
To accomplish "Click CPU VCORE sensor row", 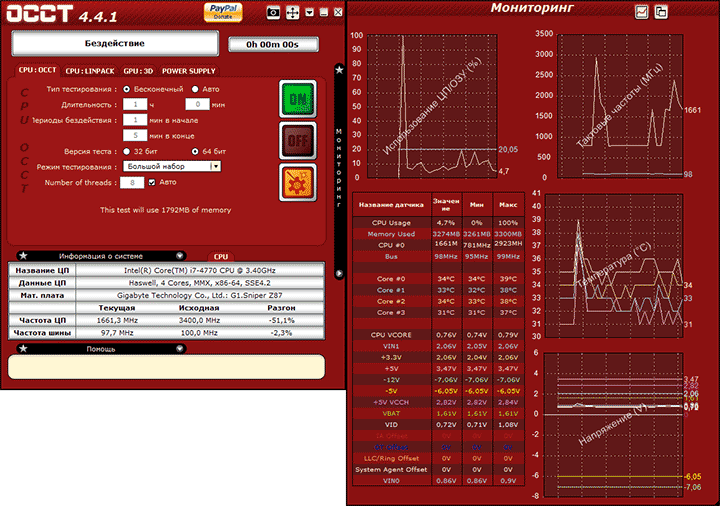I will [439, 335].
